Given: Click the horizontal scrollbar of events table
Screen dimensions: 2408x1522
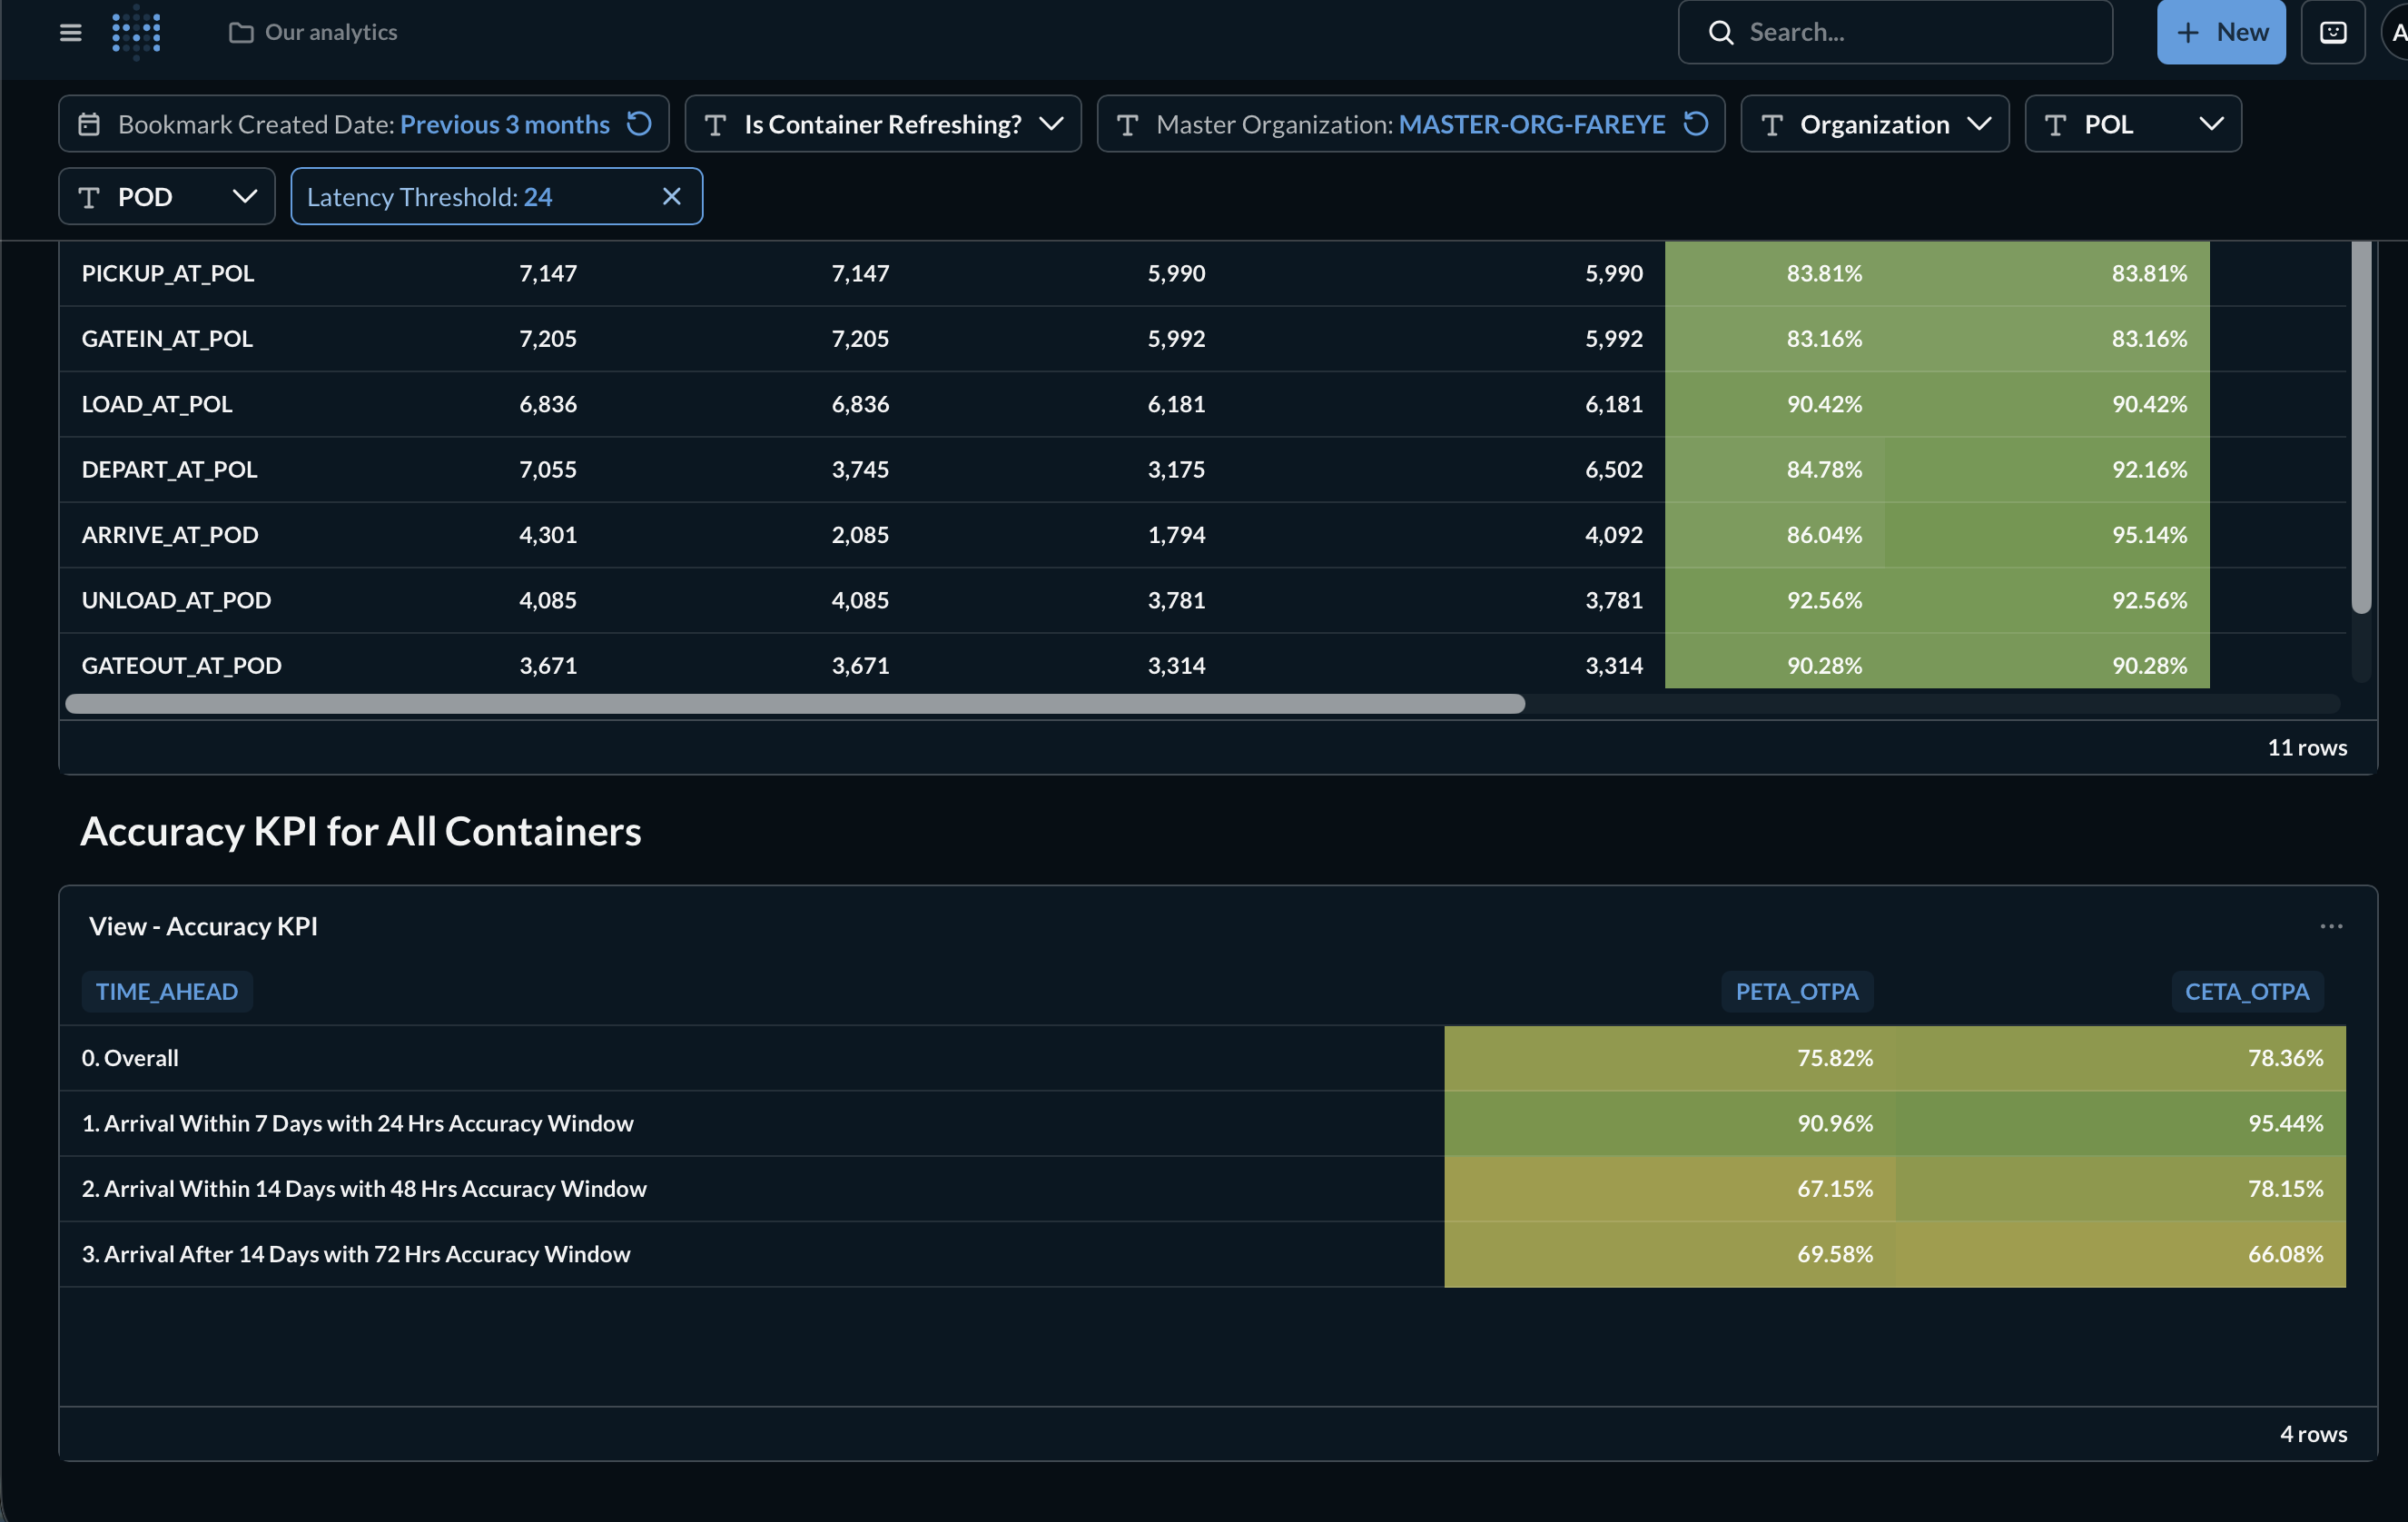Looking at the screenshot, I should tap(795, 704).
